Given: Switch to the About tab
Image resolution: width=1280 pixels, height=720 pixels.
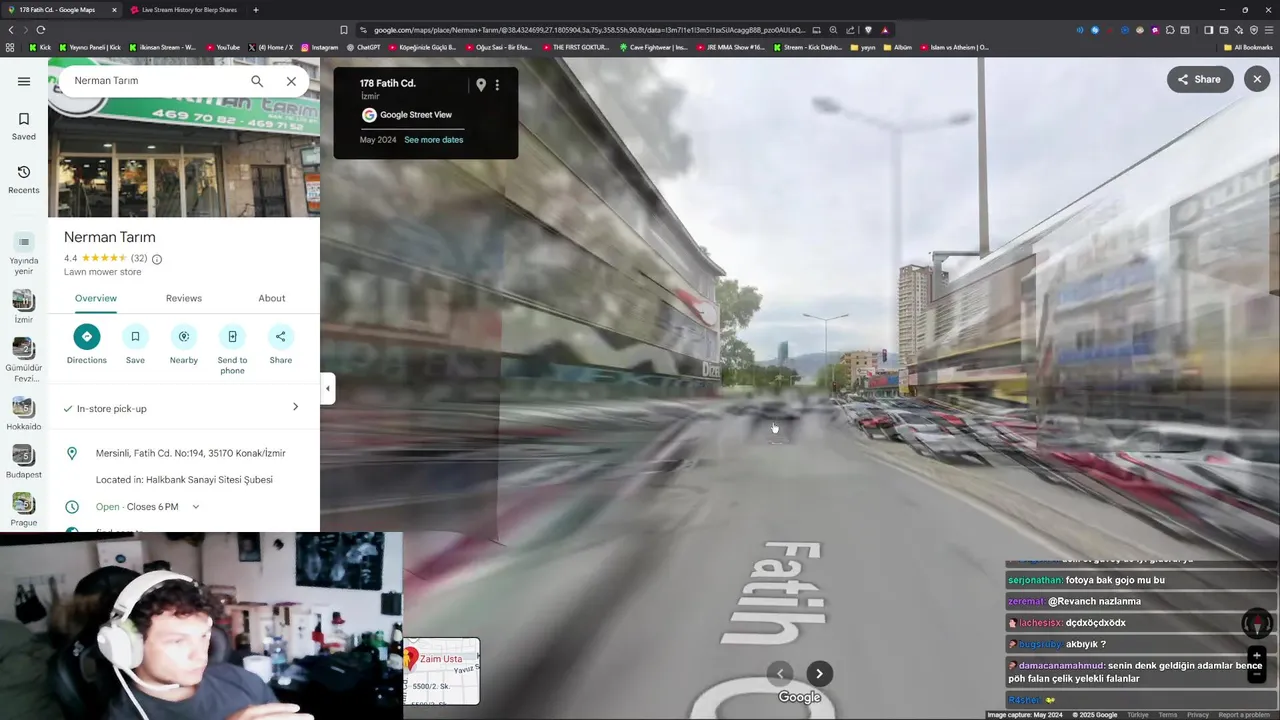Looking at the screenshot, I should (x=272, y=298).
